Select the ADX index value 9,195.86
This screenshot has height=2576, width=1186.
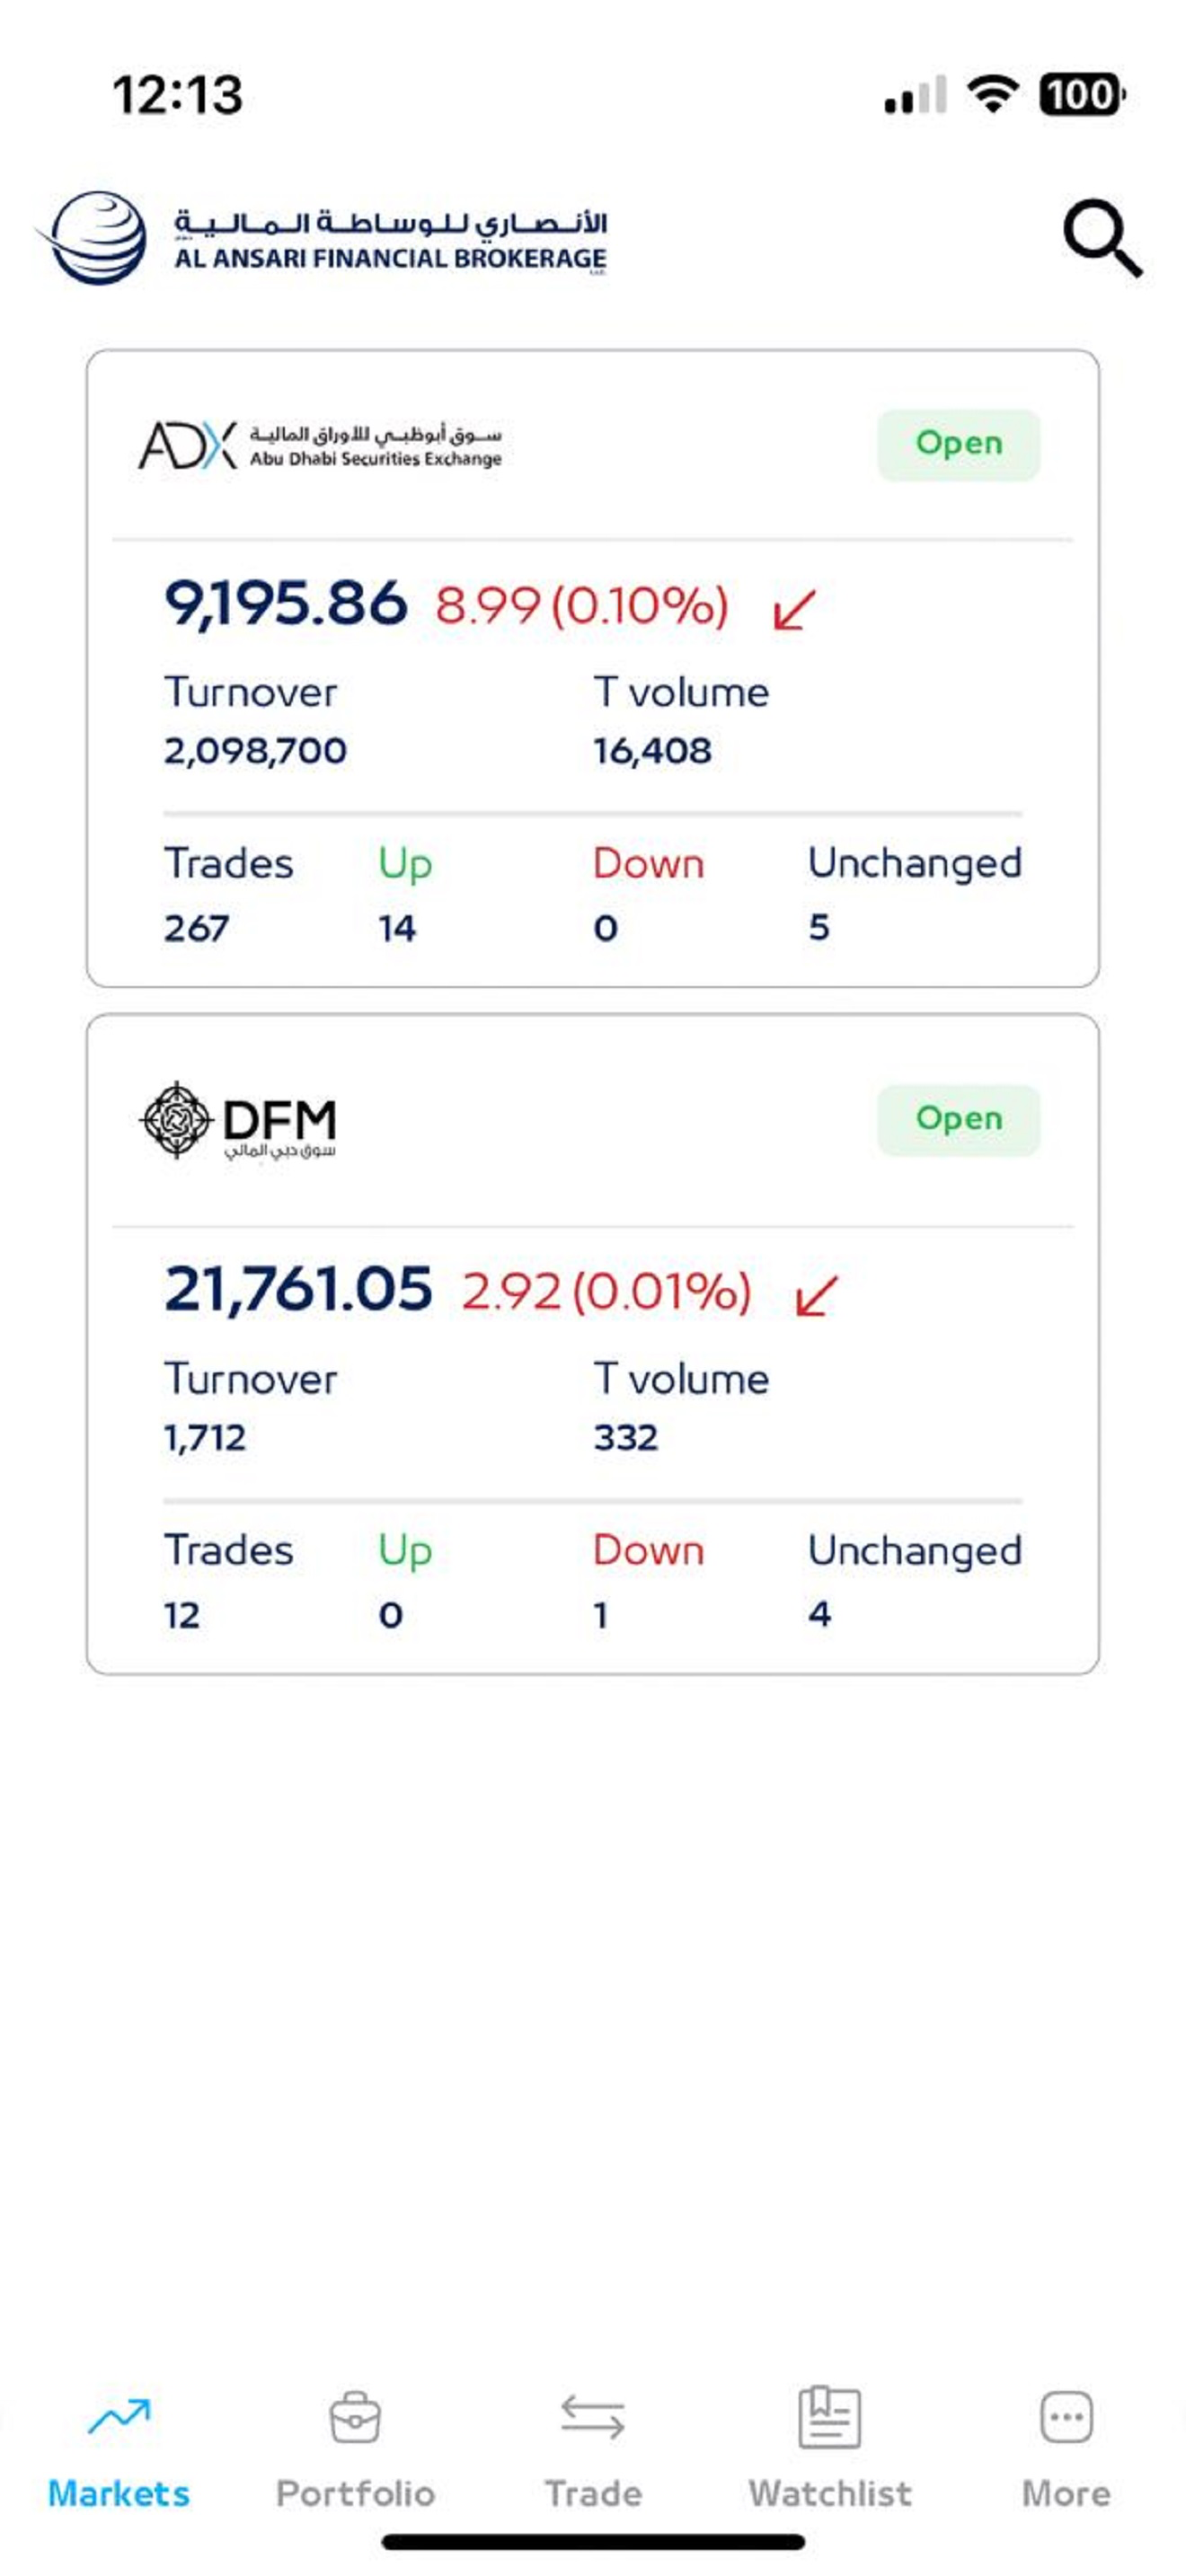(x=286, y=604)
